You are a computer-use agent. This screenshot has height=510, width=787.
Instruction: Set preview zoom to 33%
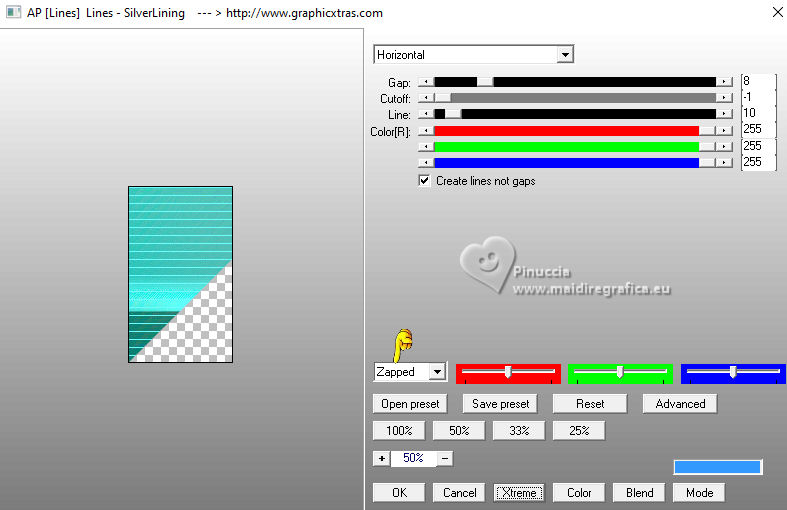[x=519, y=431]
